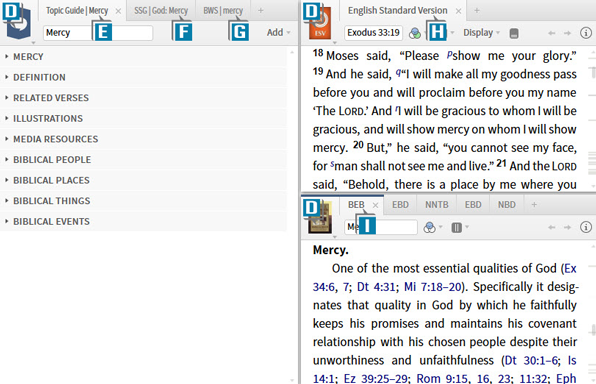The width and height of the screenshot is (596, 384).
Task: Show resource information for the BEB panel
Action: click(x=586, y=227)
